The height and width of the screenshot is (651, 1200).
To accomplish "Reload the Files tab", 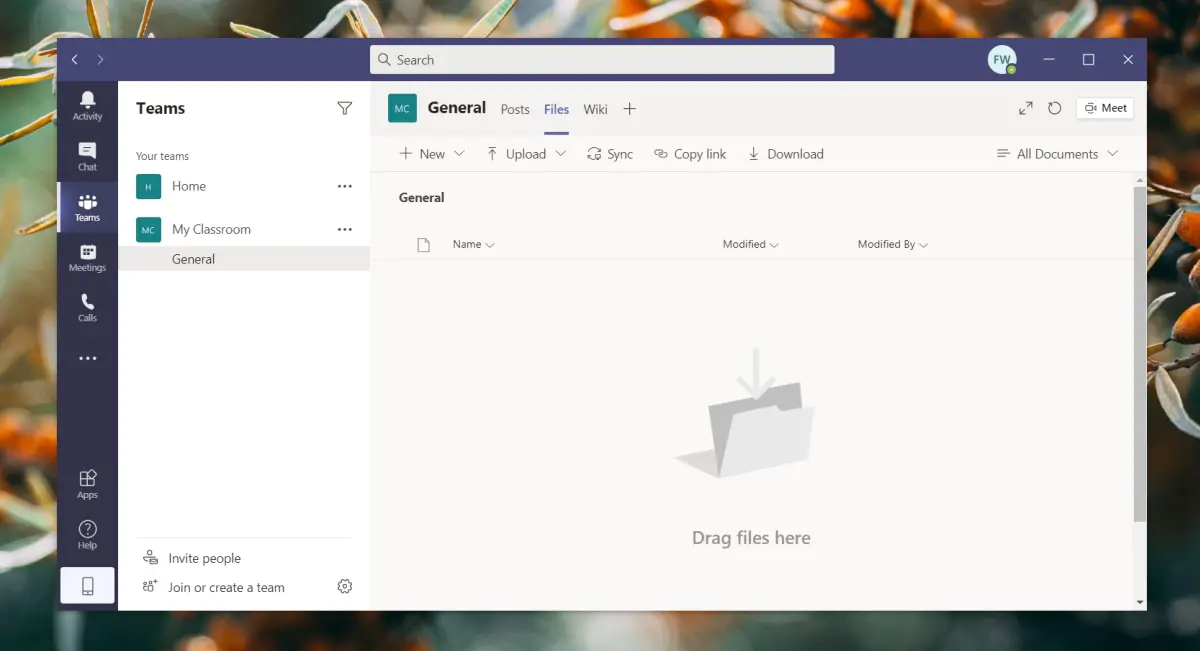I will pyautogui.click(x=1054, y=108).
